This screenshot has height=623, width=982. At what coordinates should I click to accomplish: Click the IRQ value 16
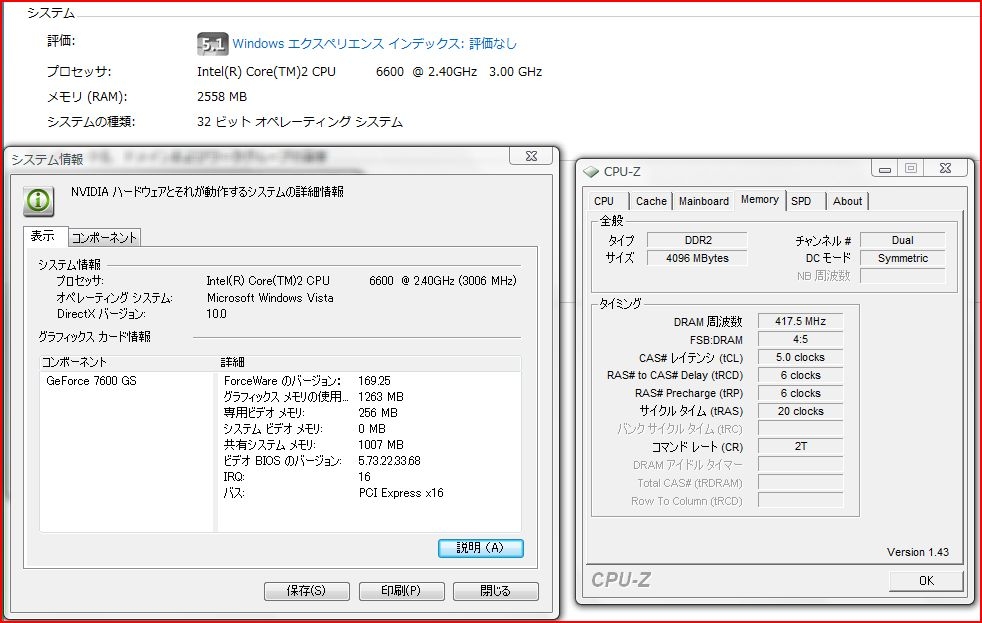tap(364, 477)
